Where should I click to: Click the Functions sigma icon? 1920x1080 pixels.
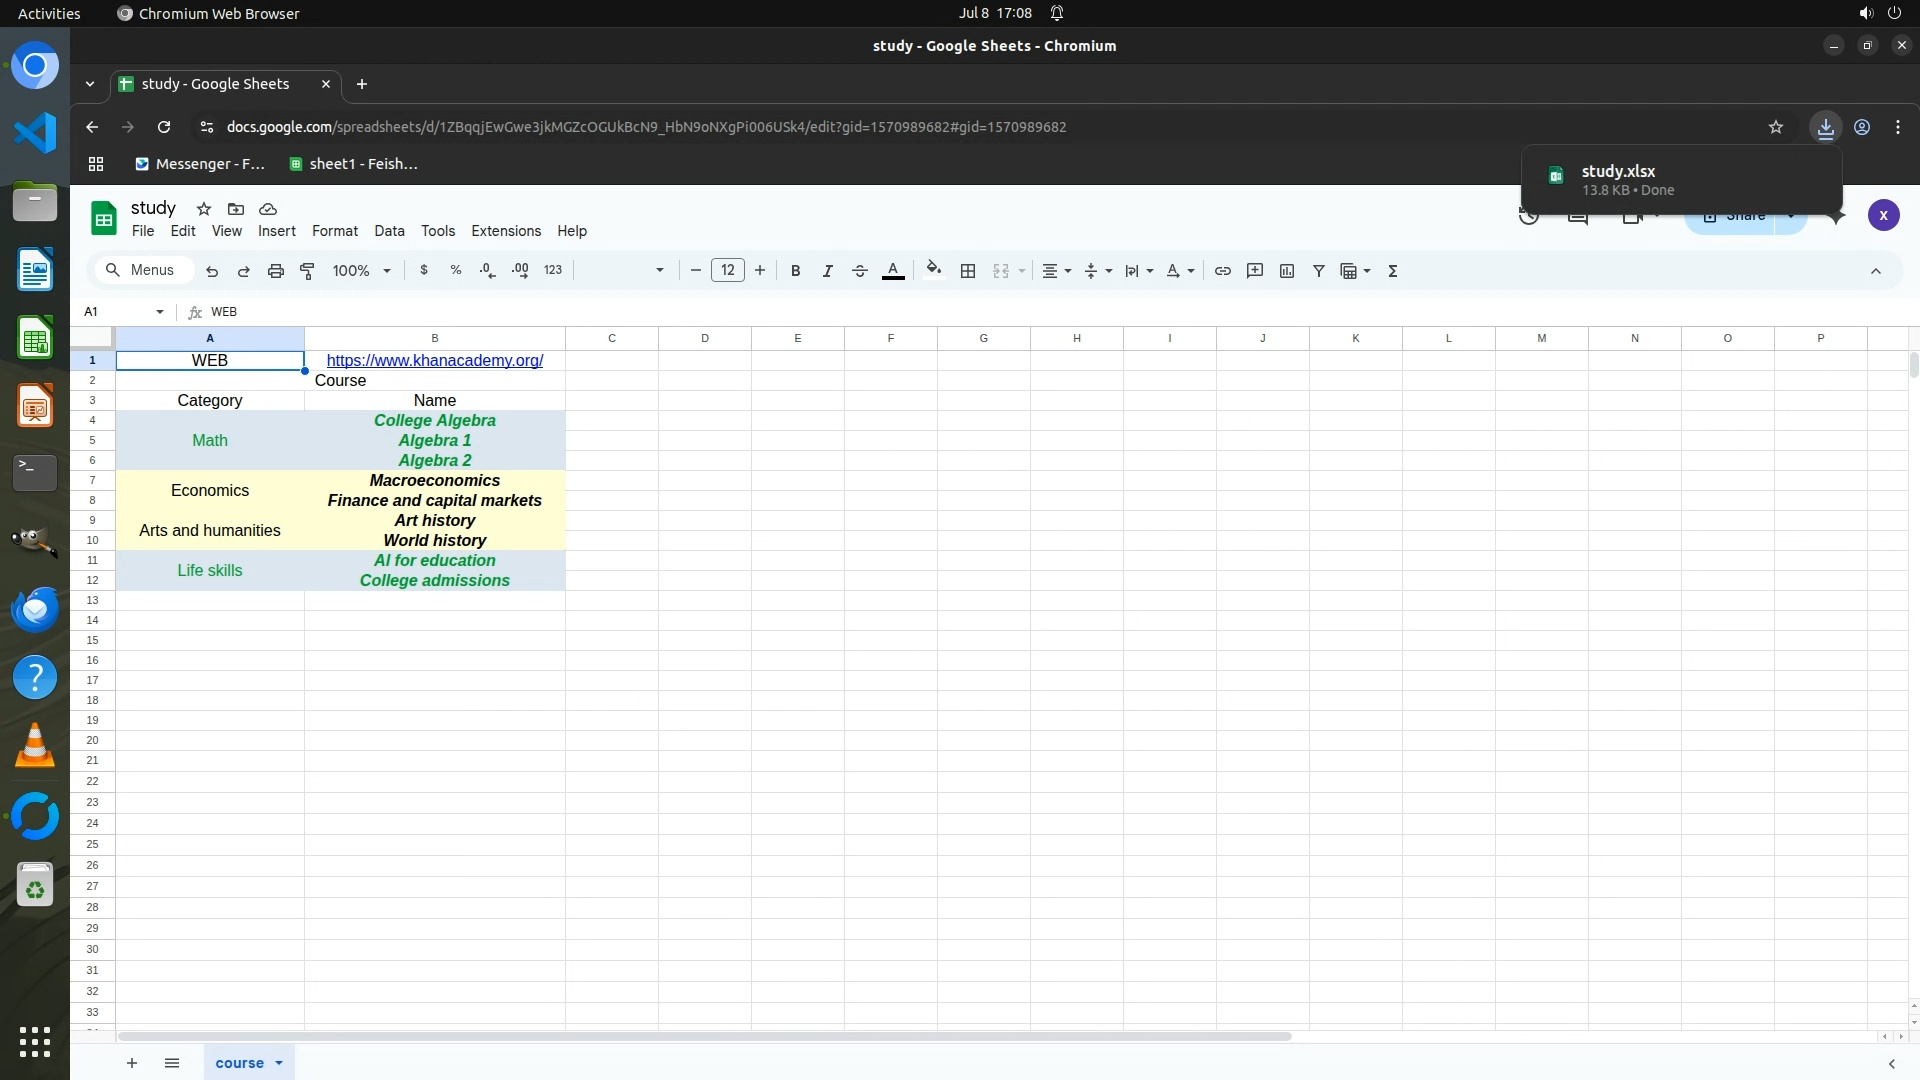[x=1393, y=271]
